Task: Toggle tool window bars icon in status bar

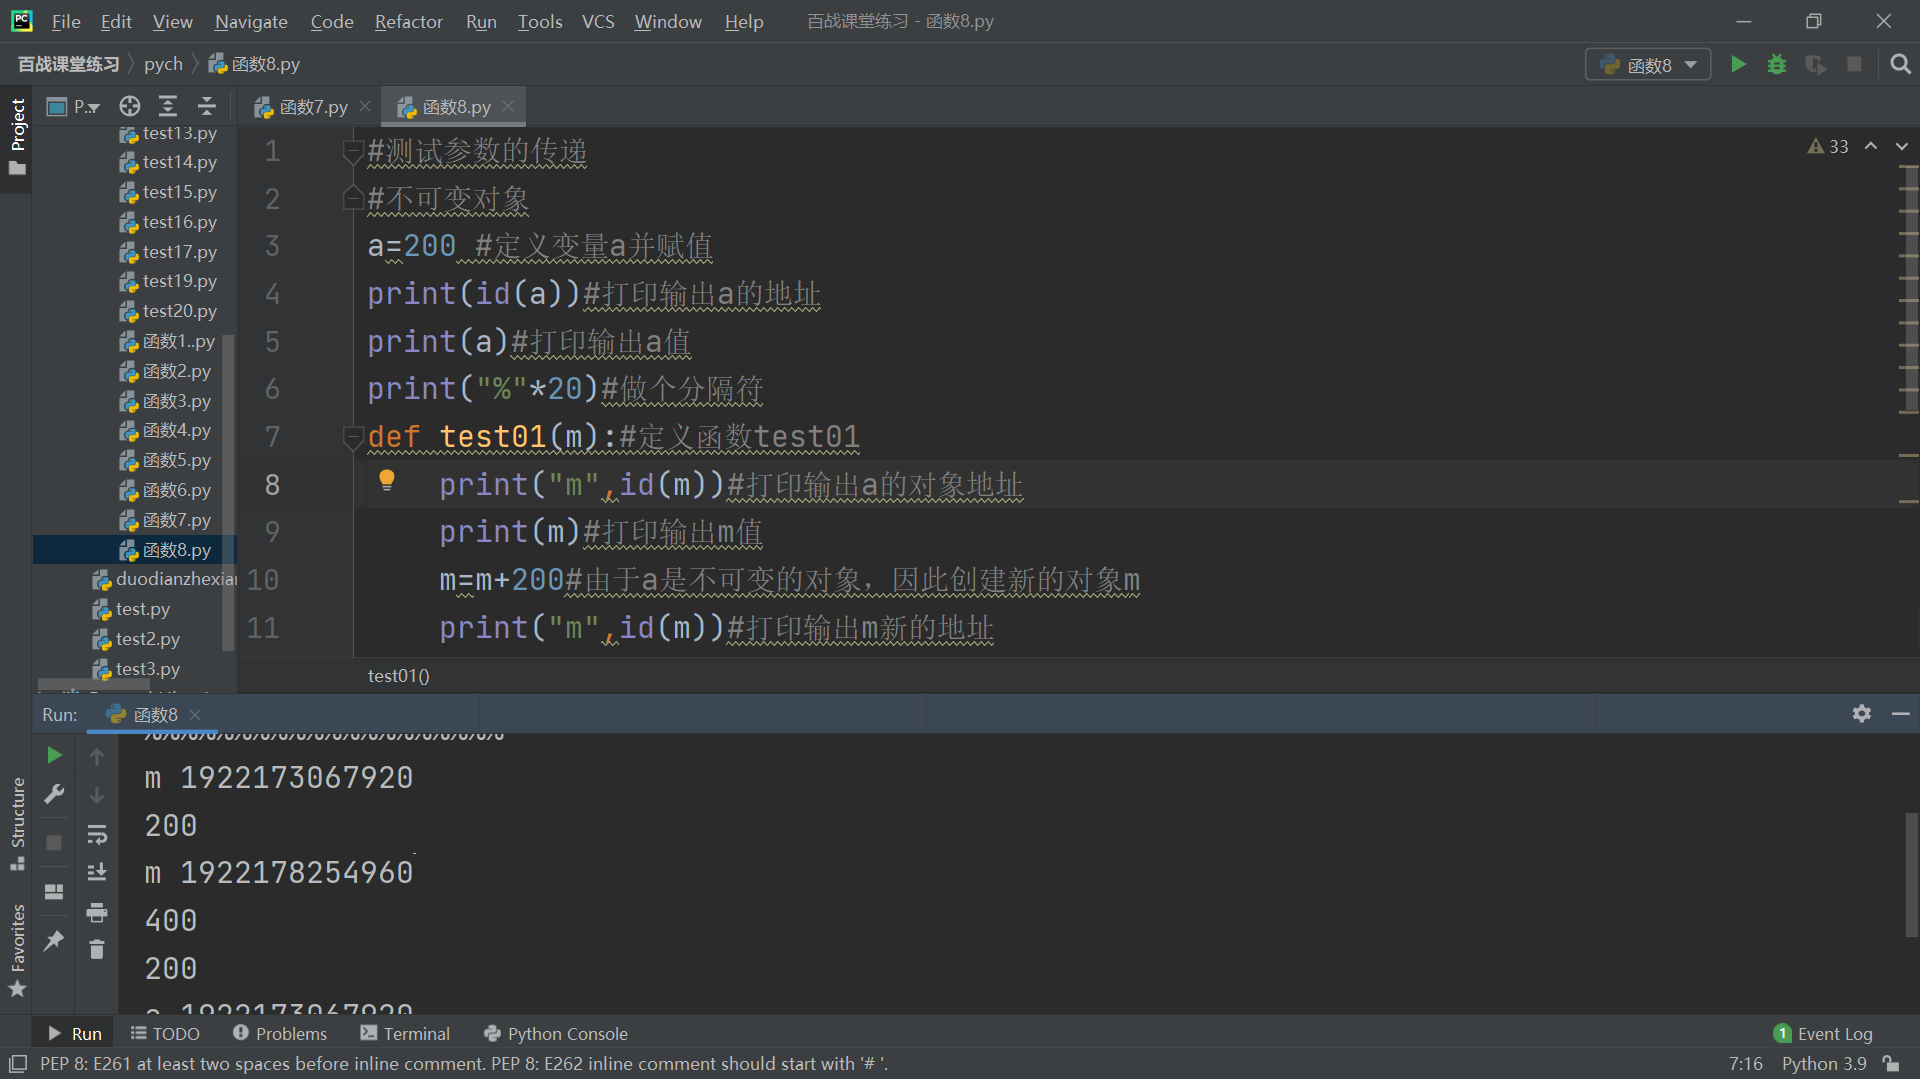Action: (x=18, y=1063)
